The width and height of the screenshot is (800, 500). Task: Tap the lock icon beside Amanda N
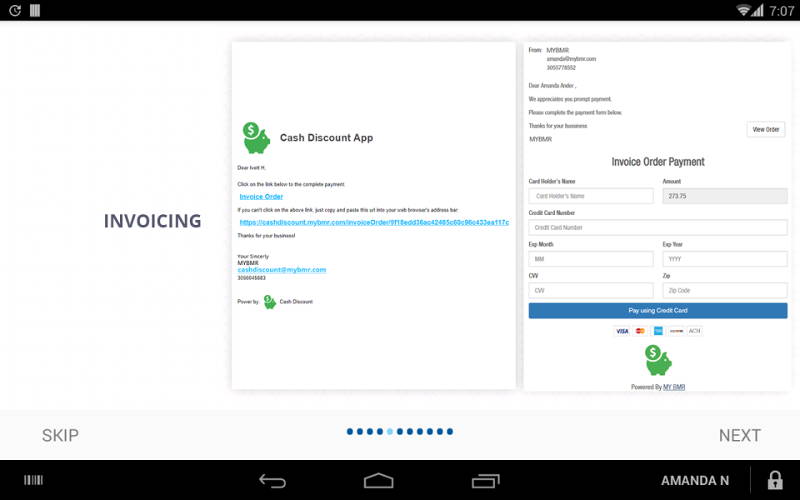coord(775,480)
